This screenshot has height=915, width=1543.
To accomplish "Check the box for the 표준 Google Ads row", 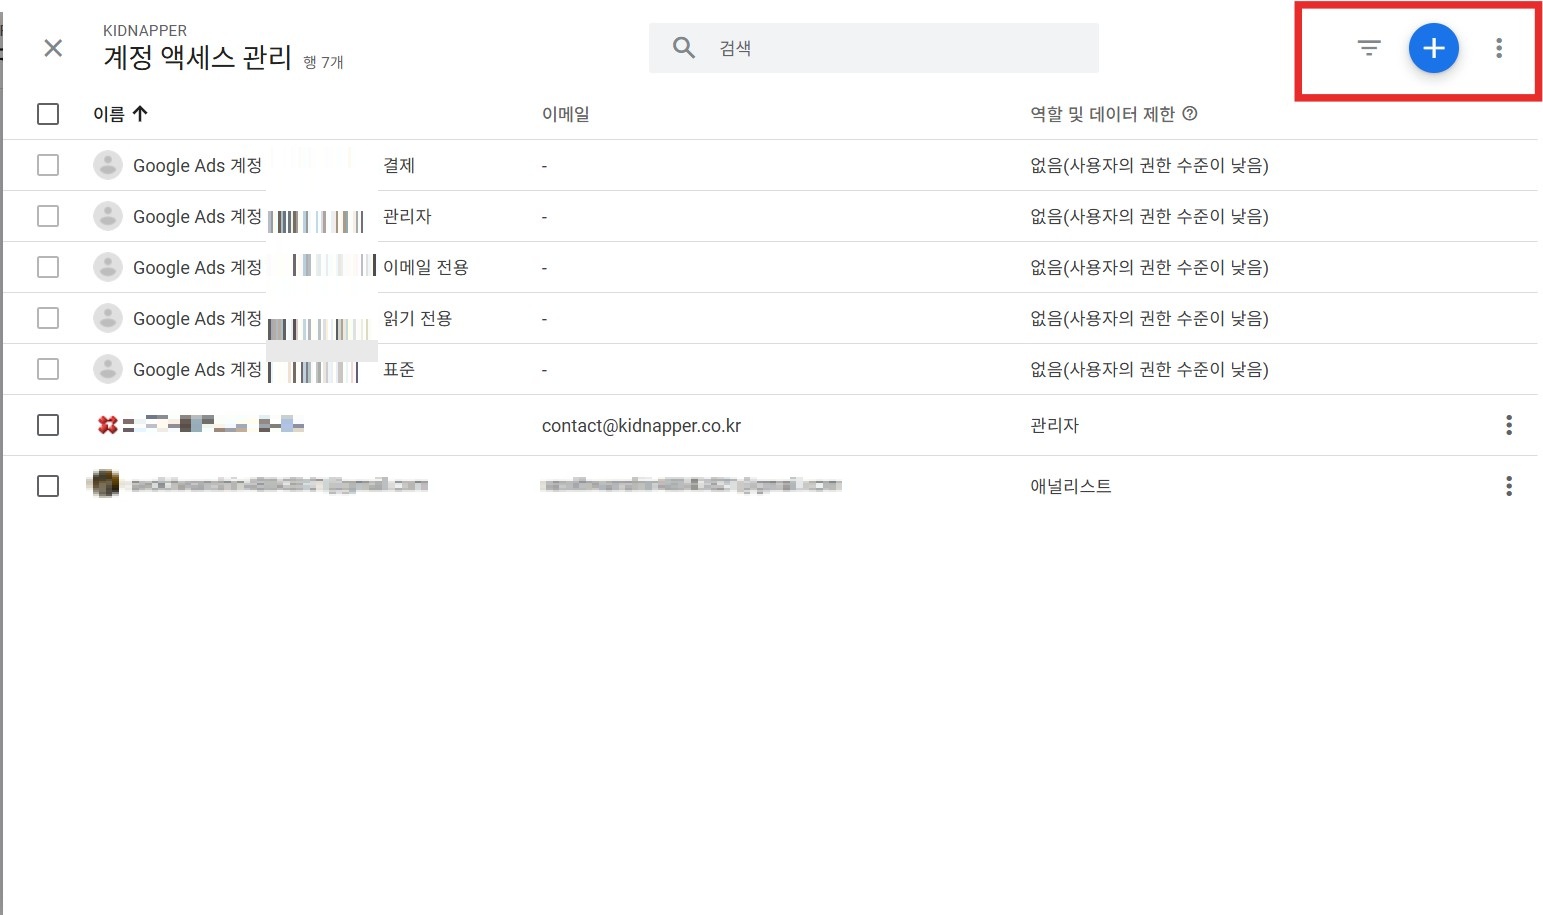I will 47,369.
